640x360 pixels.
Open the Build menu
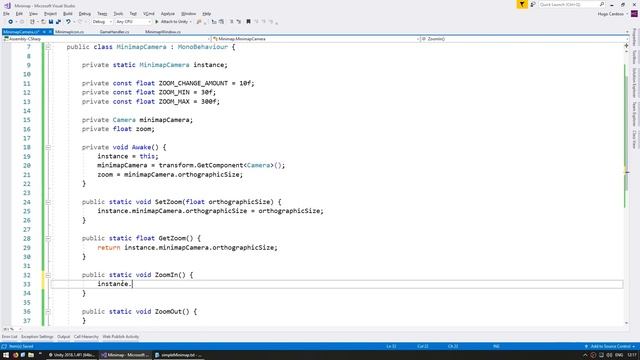pyautogui.click(x=67, y=14)
